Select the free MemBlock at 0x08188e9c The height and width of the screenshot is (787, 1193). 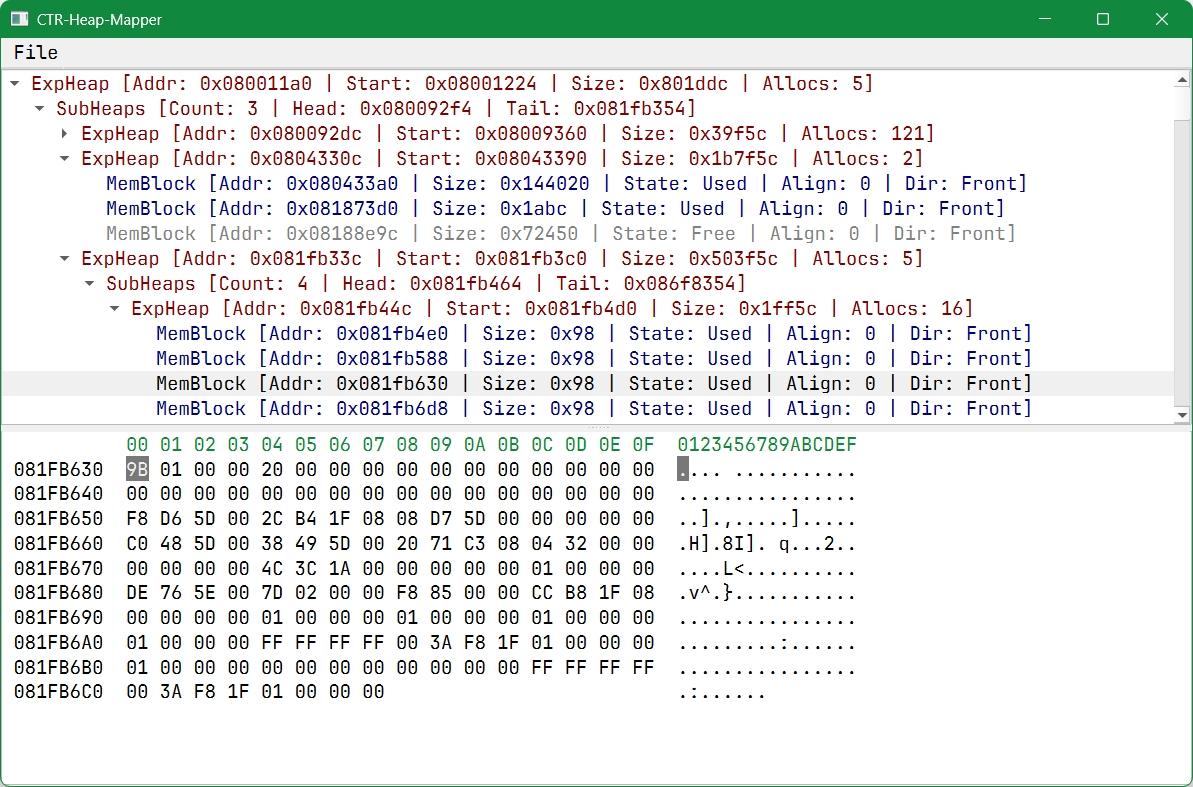click(561, 234)
